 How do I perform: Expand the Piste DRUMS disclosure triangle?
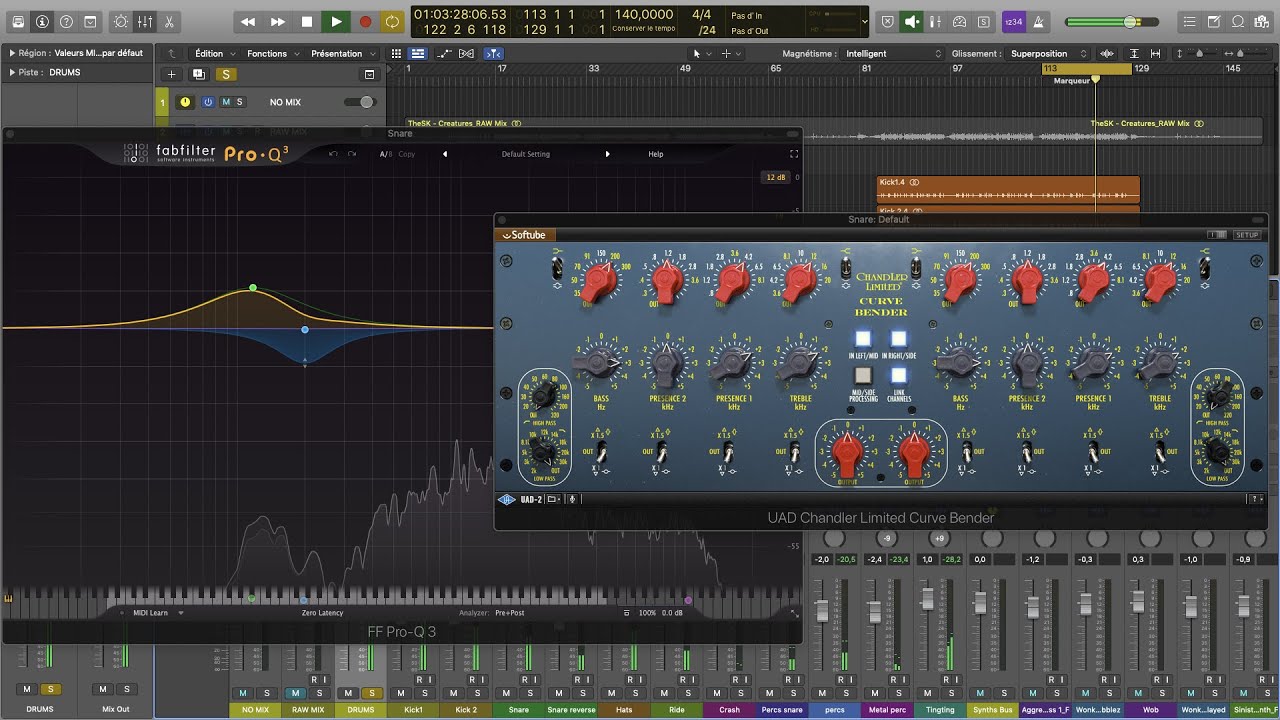pos(11,72)
